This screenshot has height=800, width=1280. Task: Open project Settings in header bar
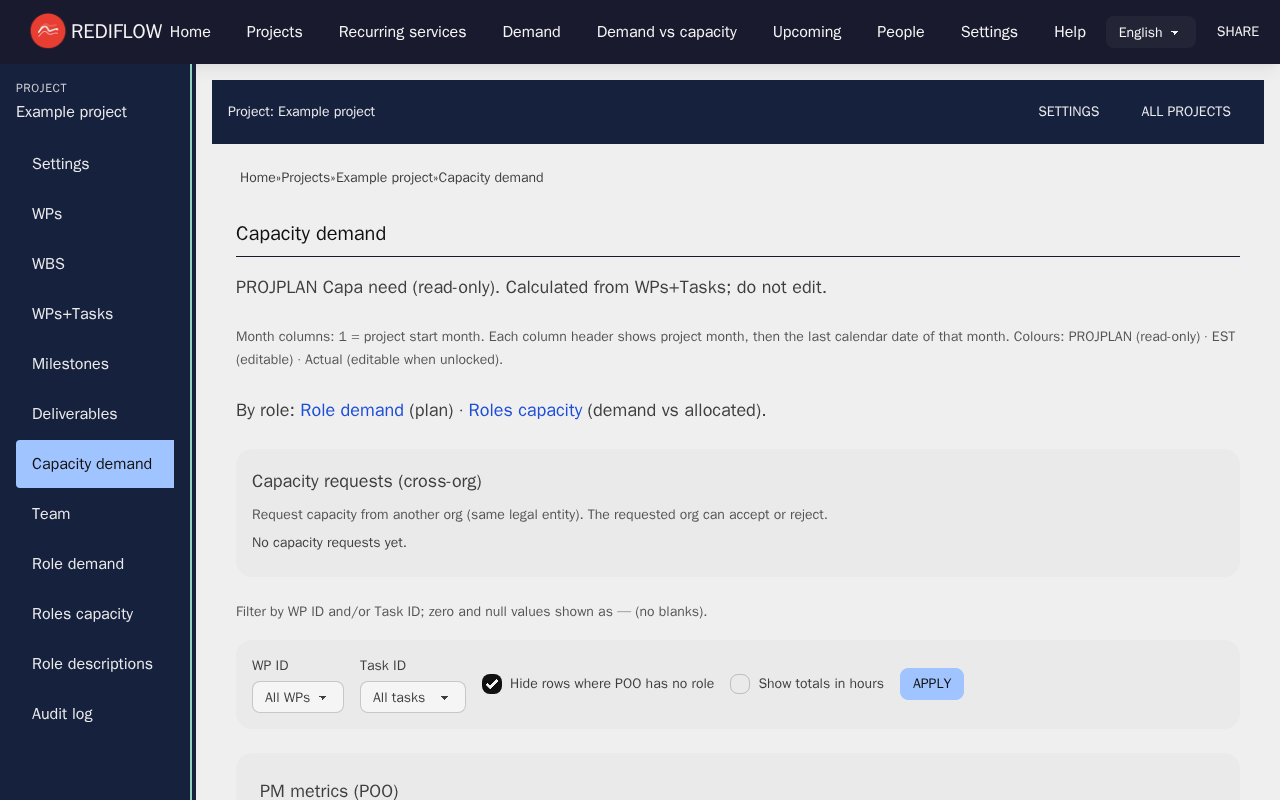click(1068, 112)
